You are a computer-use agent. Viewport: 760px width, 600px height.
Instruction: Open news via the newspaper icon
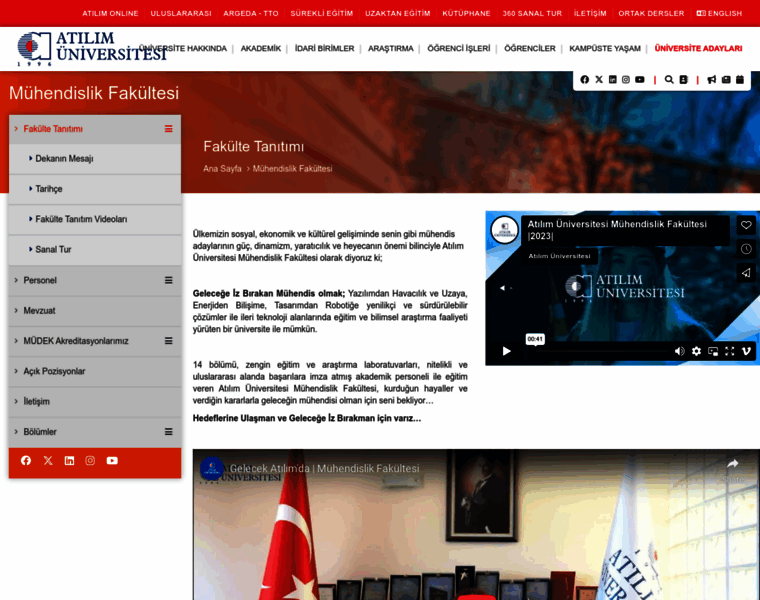pyautogui.click(x=726, y=79)
